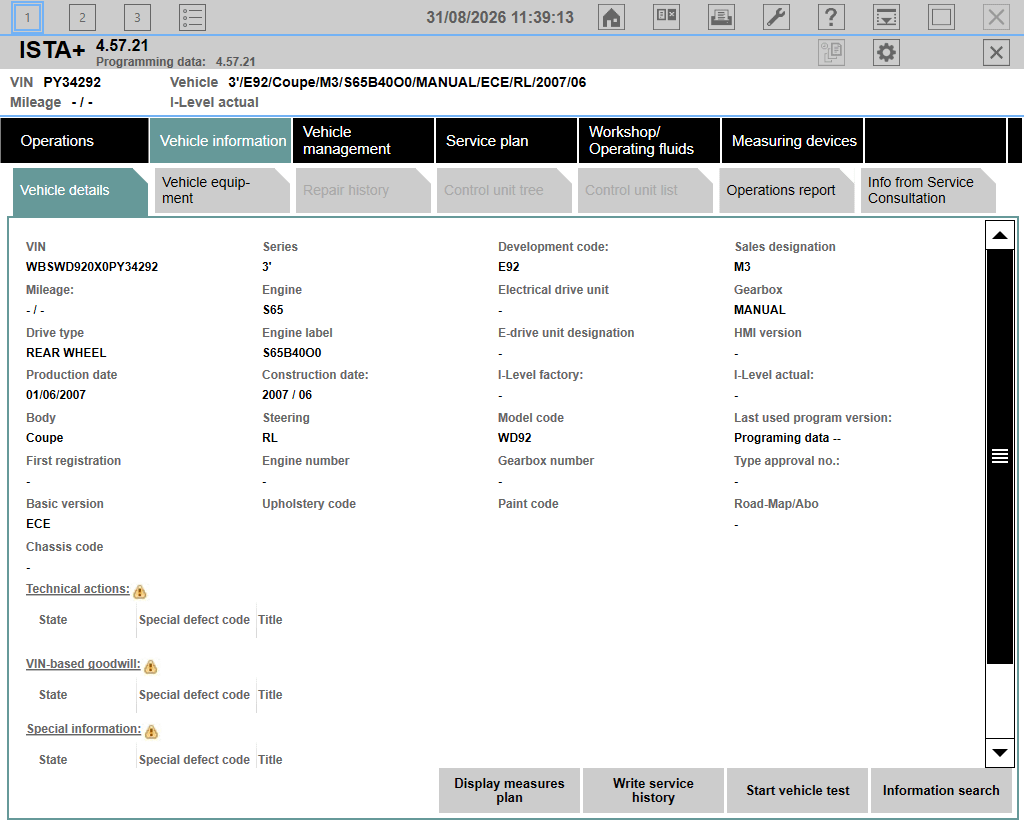The image size is (1024, 823).
Task: Open the Operations report subtab
Action: coord(786,191)
